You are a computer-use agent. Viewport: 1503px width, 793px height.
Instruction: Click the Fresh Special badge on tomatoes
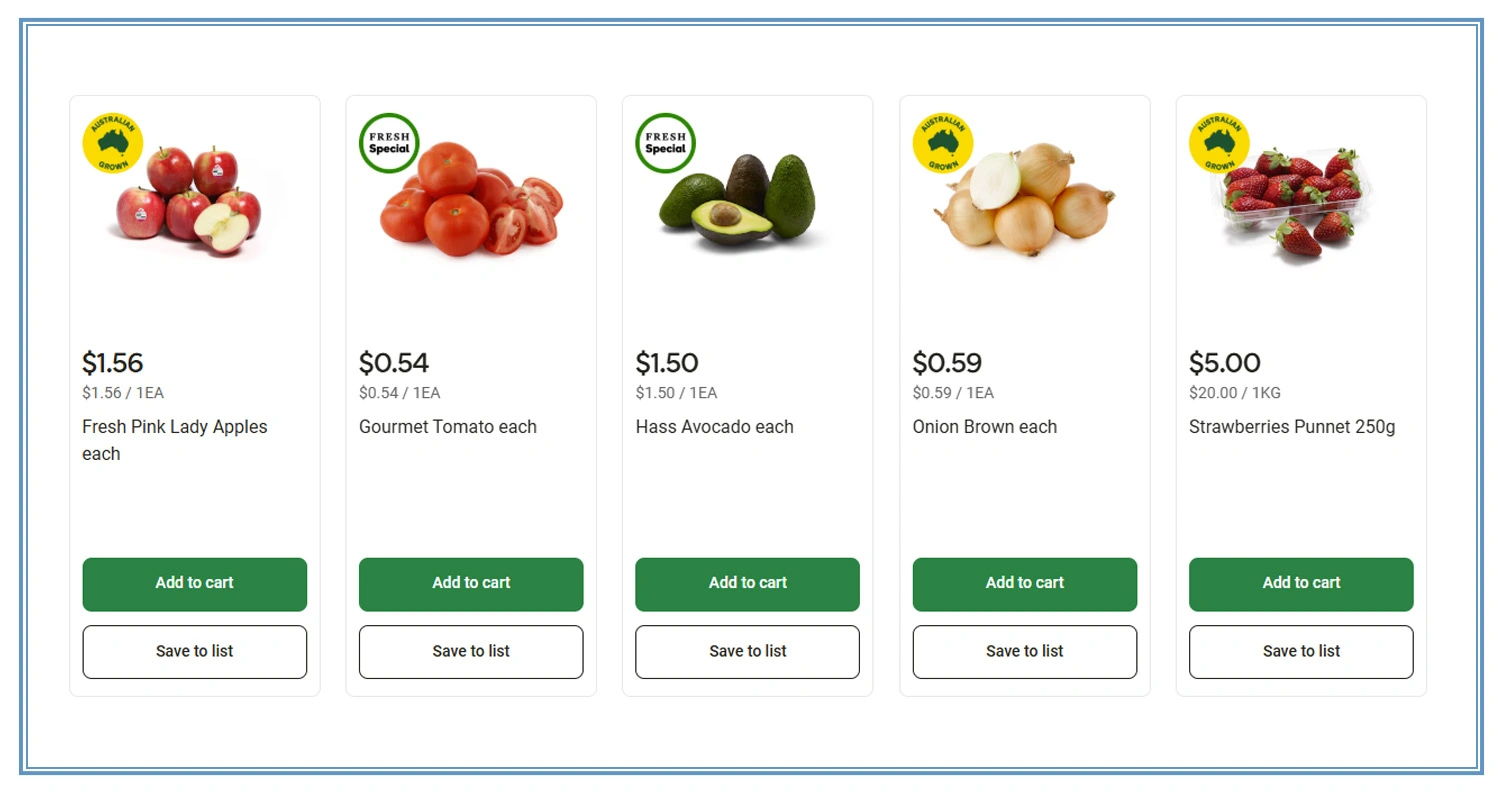[x=389, y=143]
